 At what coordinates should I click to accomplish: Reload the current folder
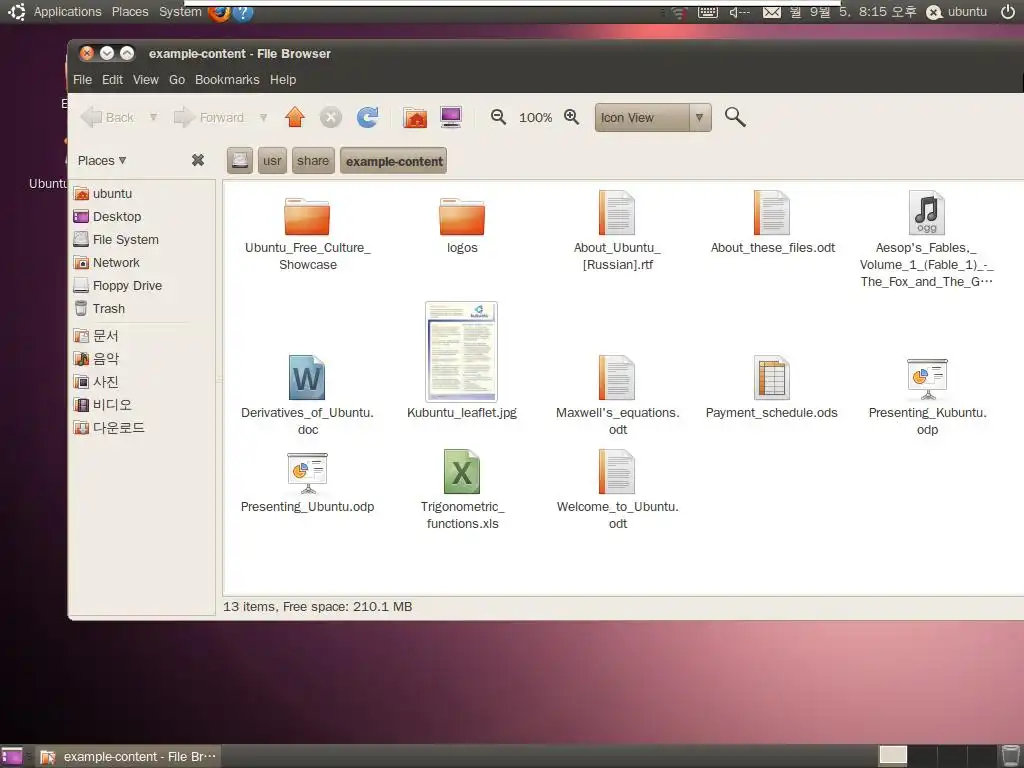[x=368, y=118]
